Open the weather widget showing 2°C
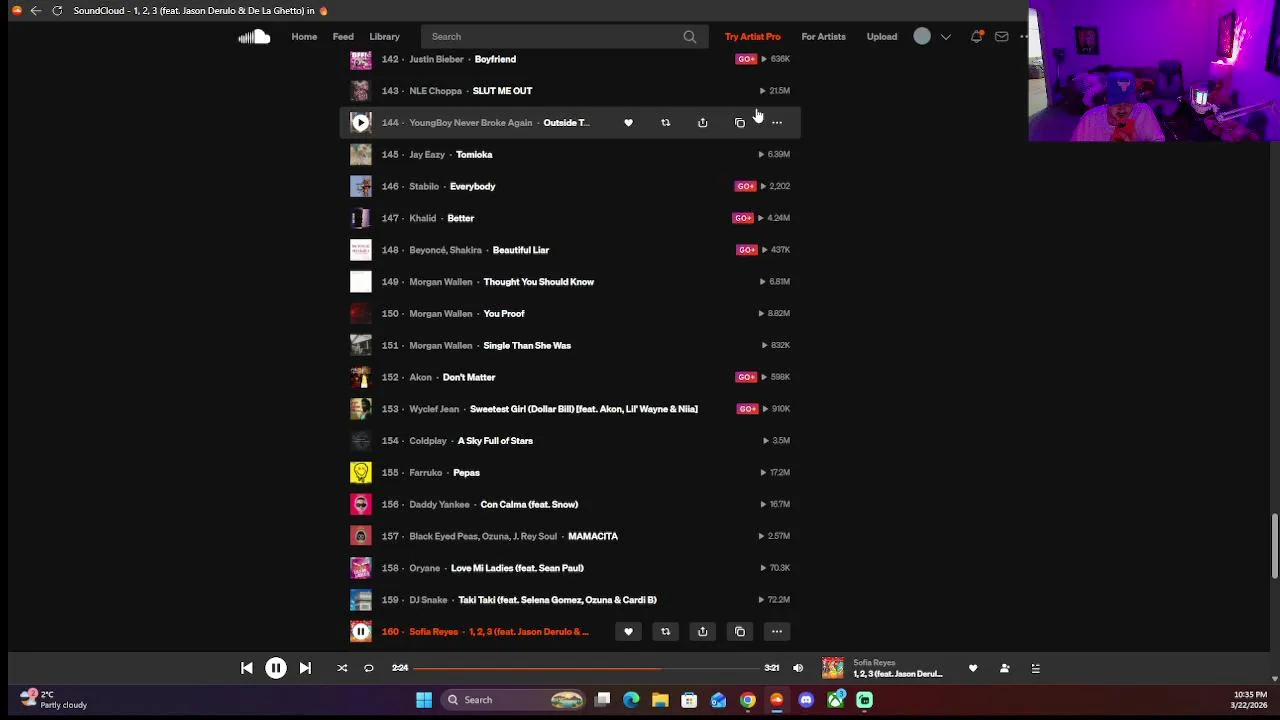Viewport: 1280px width, 720px height. coord(54,699)
